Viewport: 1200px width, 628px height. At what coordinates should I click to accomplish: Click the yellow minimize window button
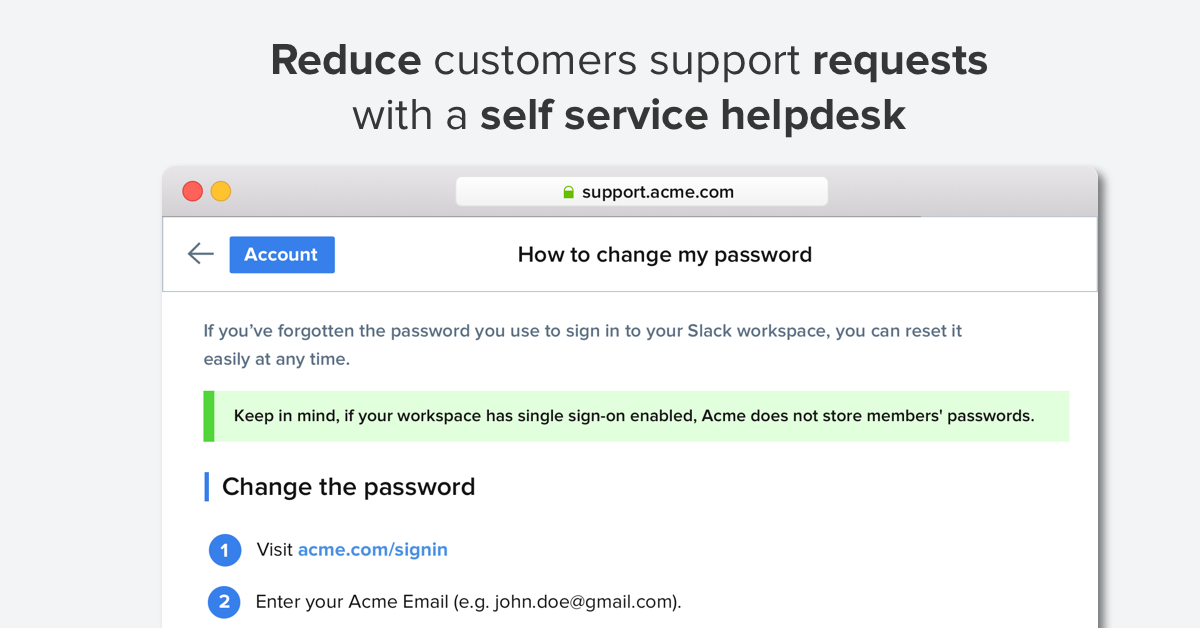pos(221,191)
